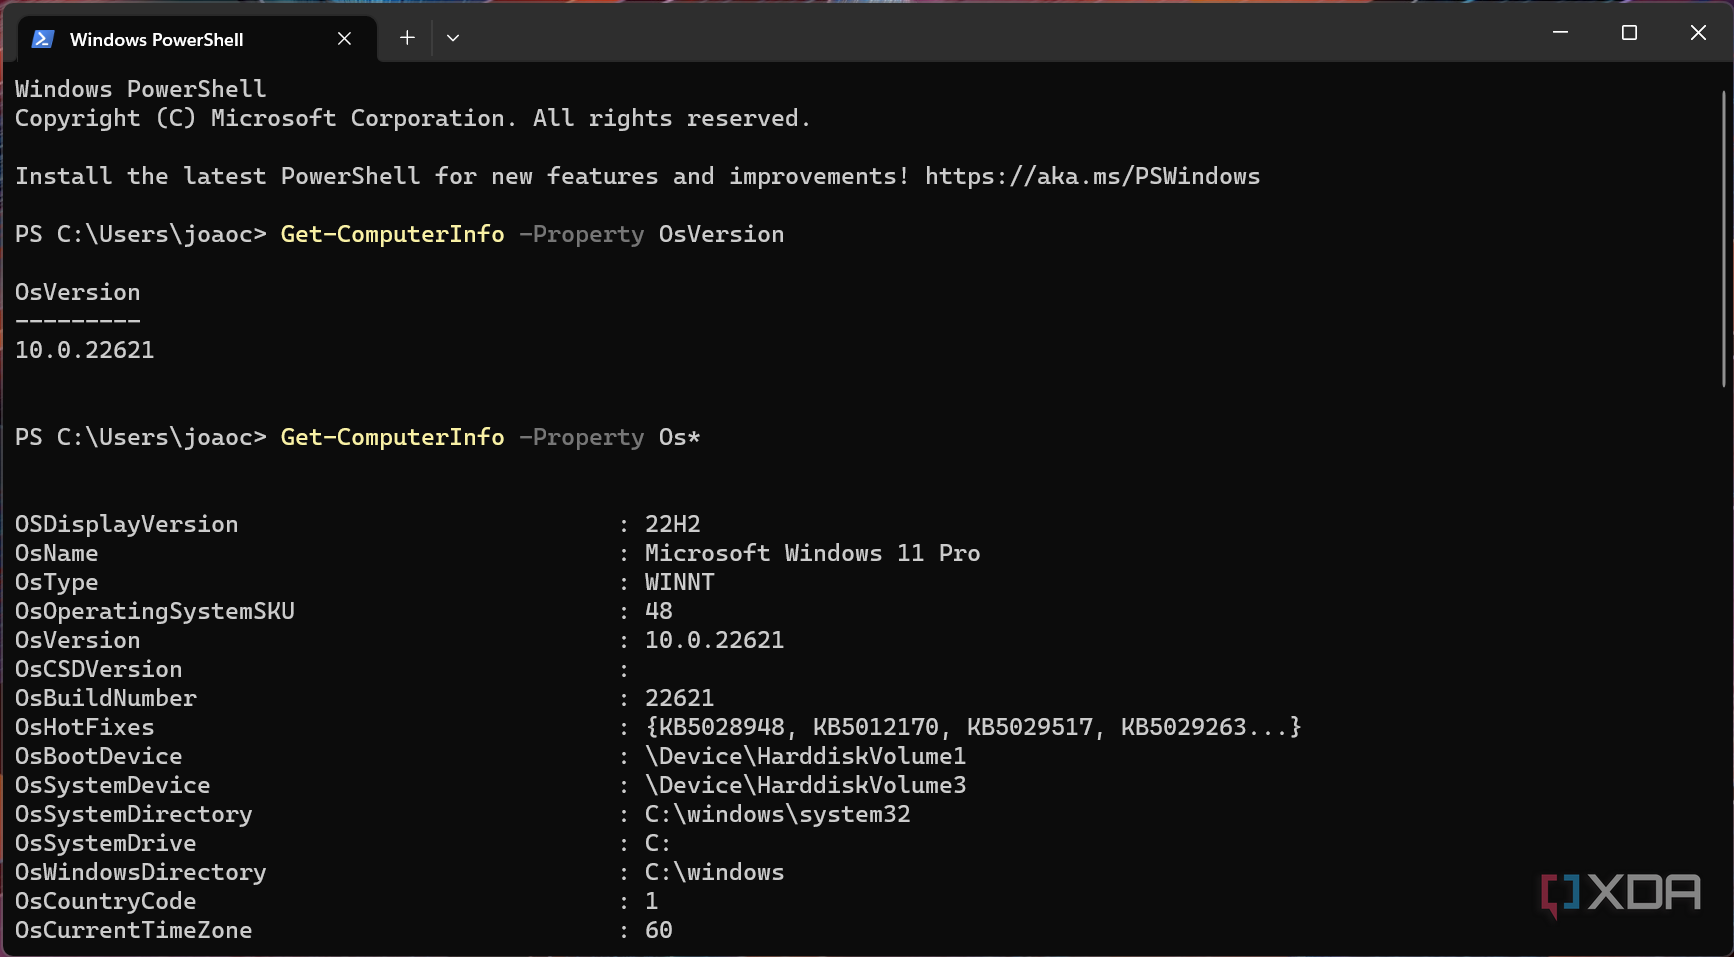This screenshot has height=957, width=1734.
Task: Click the OsCurrentTimeZone property name
Action: coord(134,930)
